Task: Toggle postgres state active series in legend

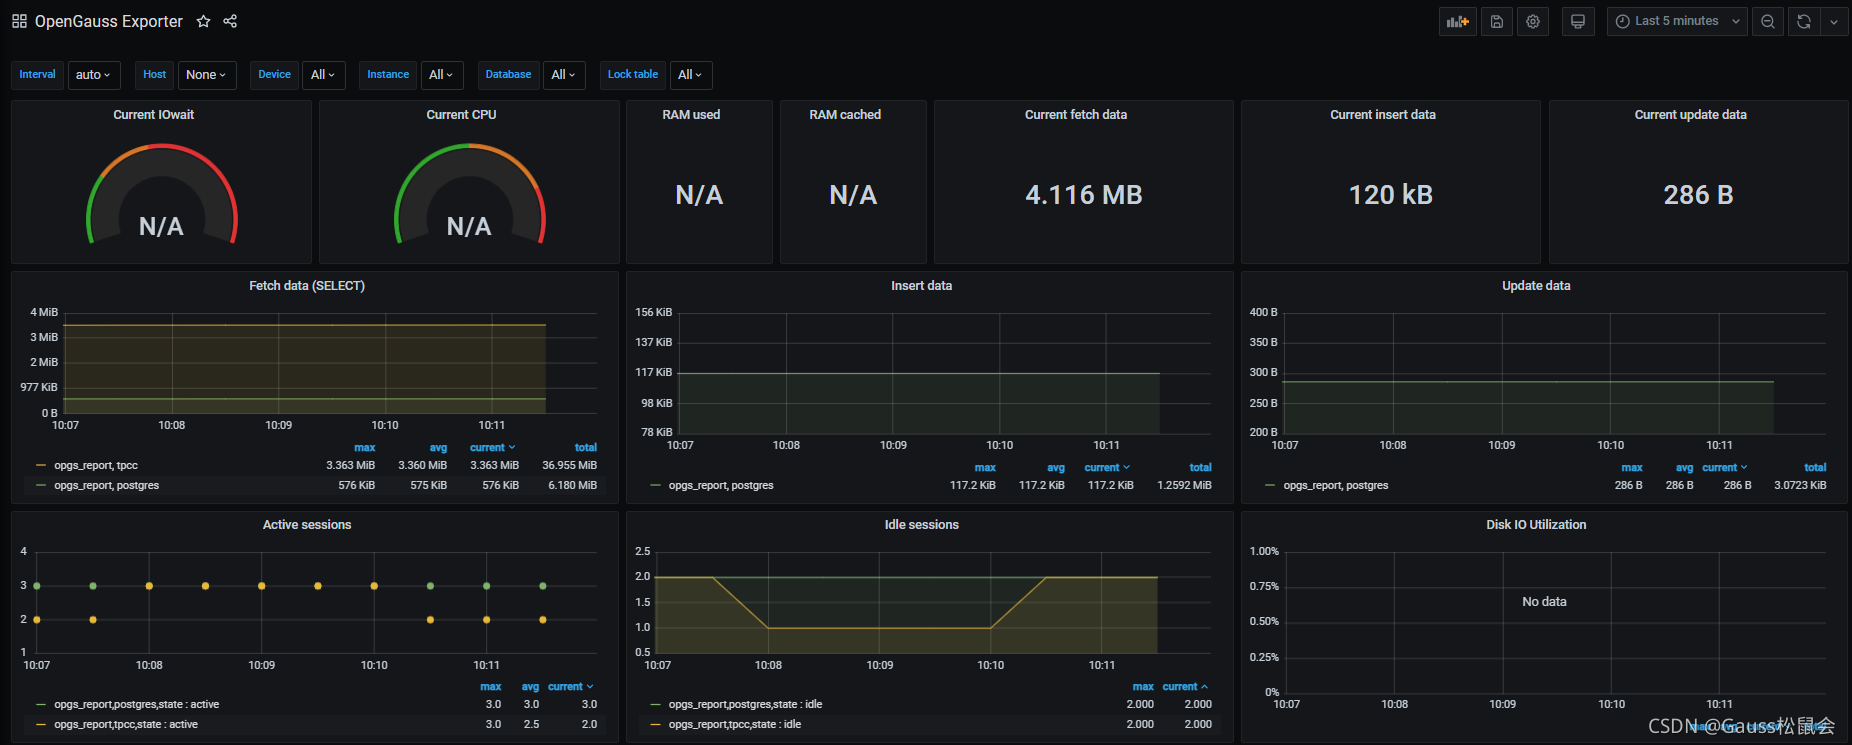Action: pos(137,705)
